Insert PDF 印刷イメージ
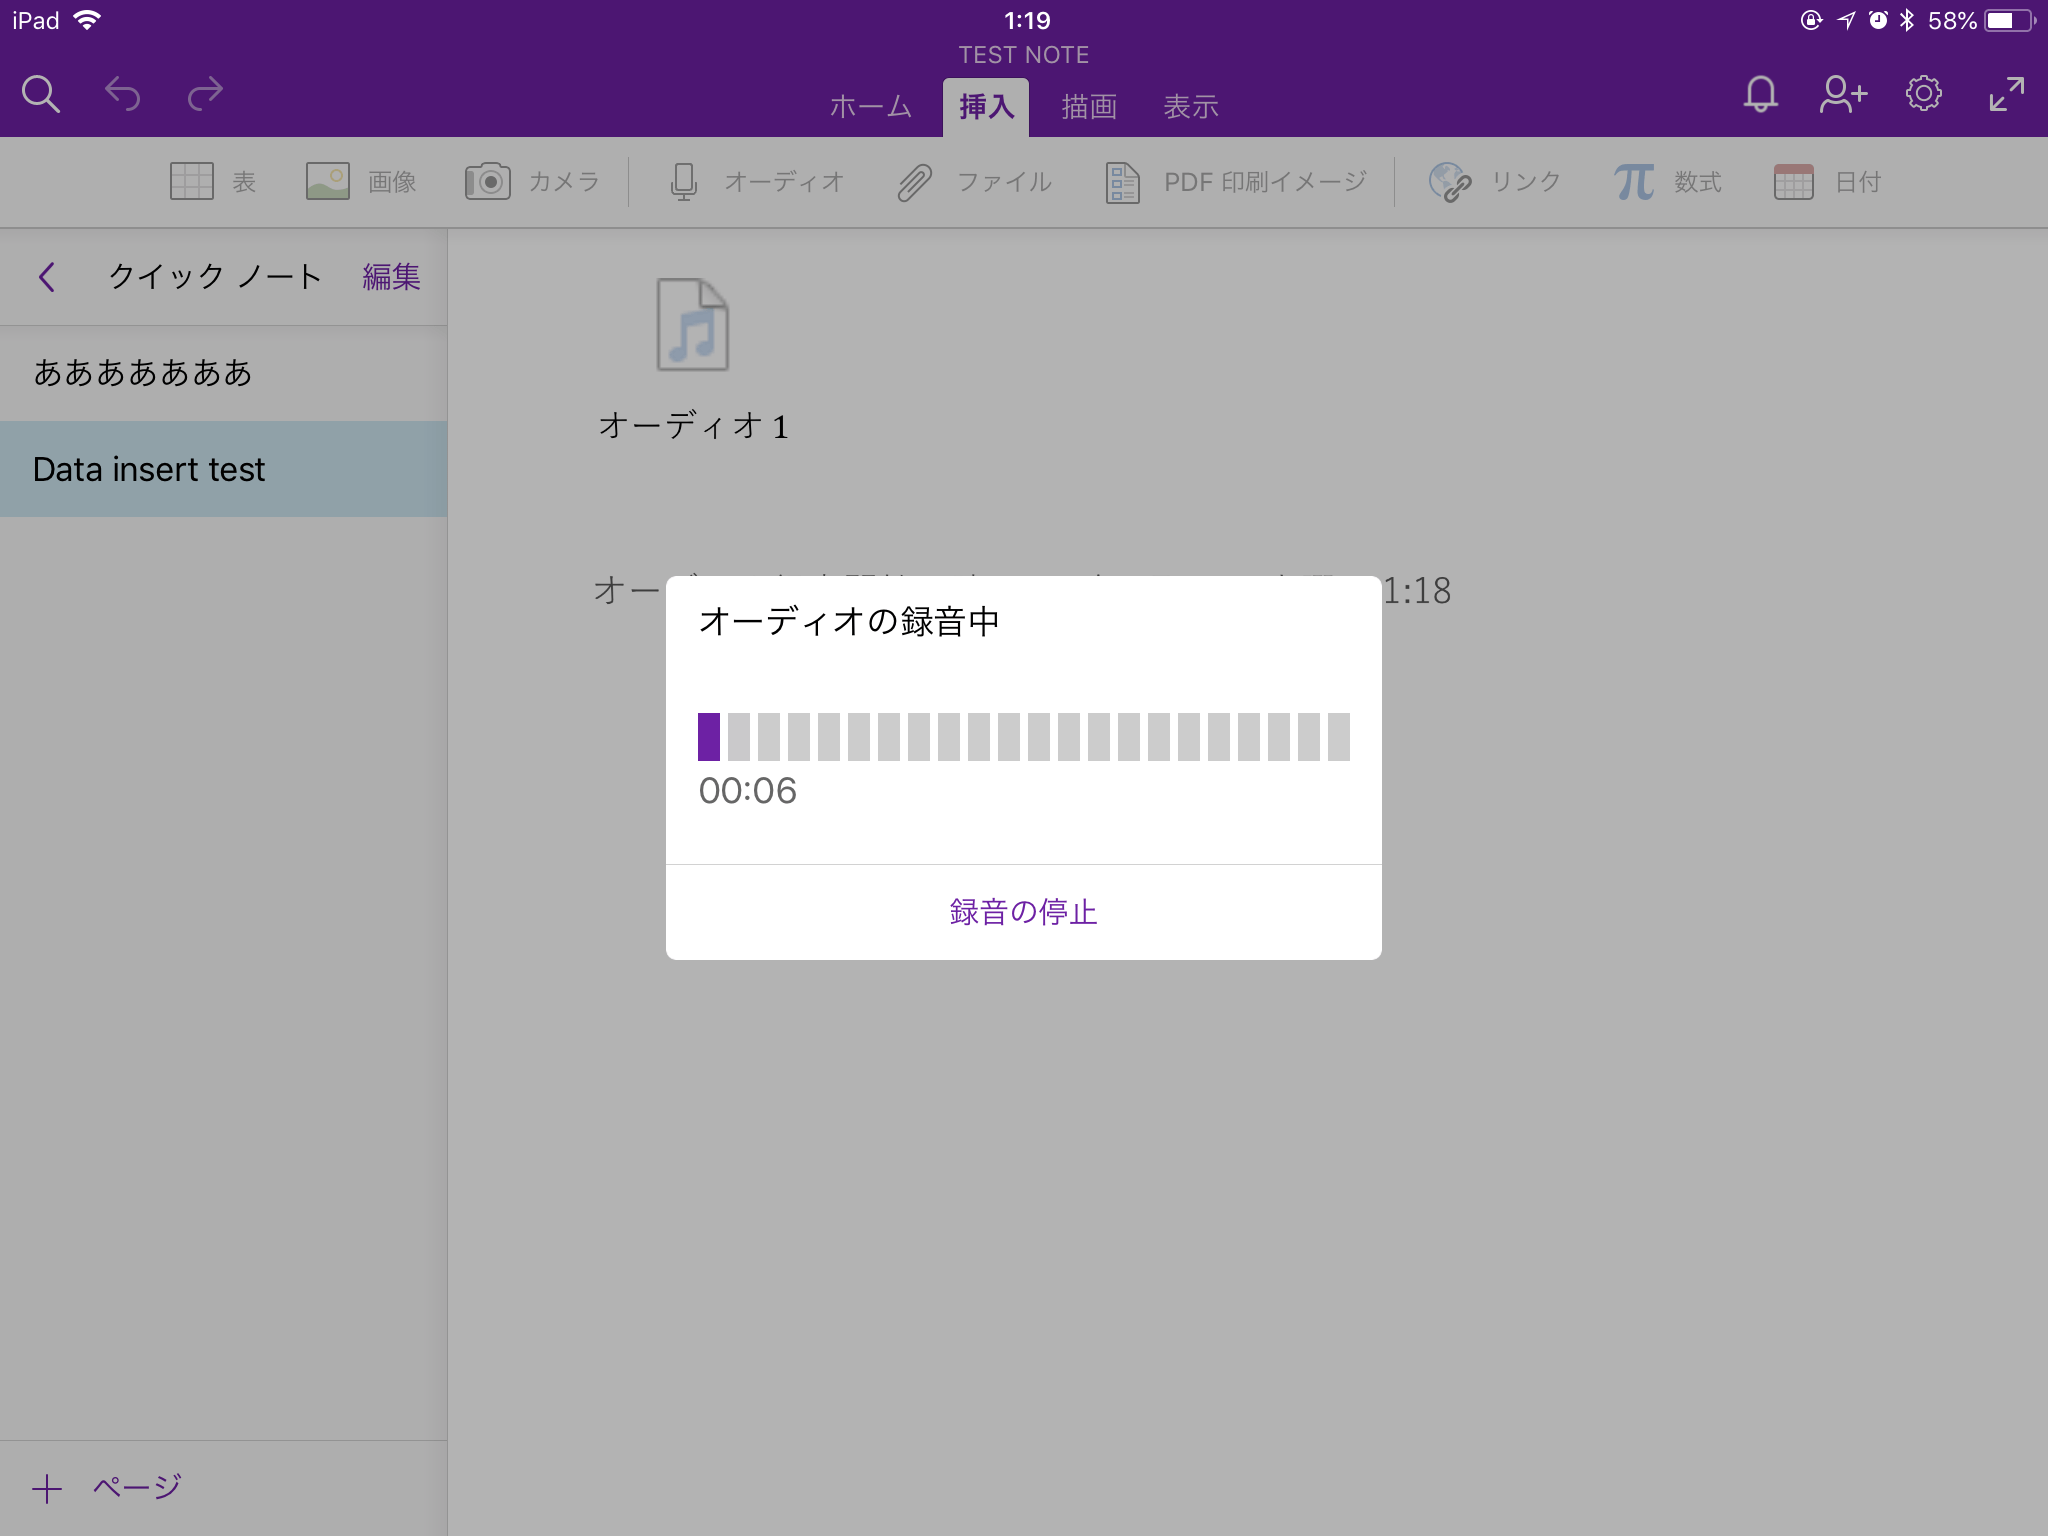 tap(1236, 182)
